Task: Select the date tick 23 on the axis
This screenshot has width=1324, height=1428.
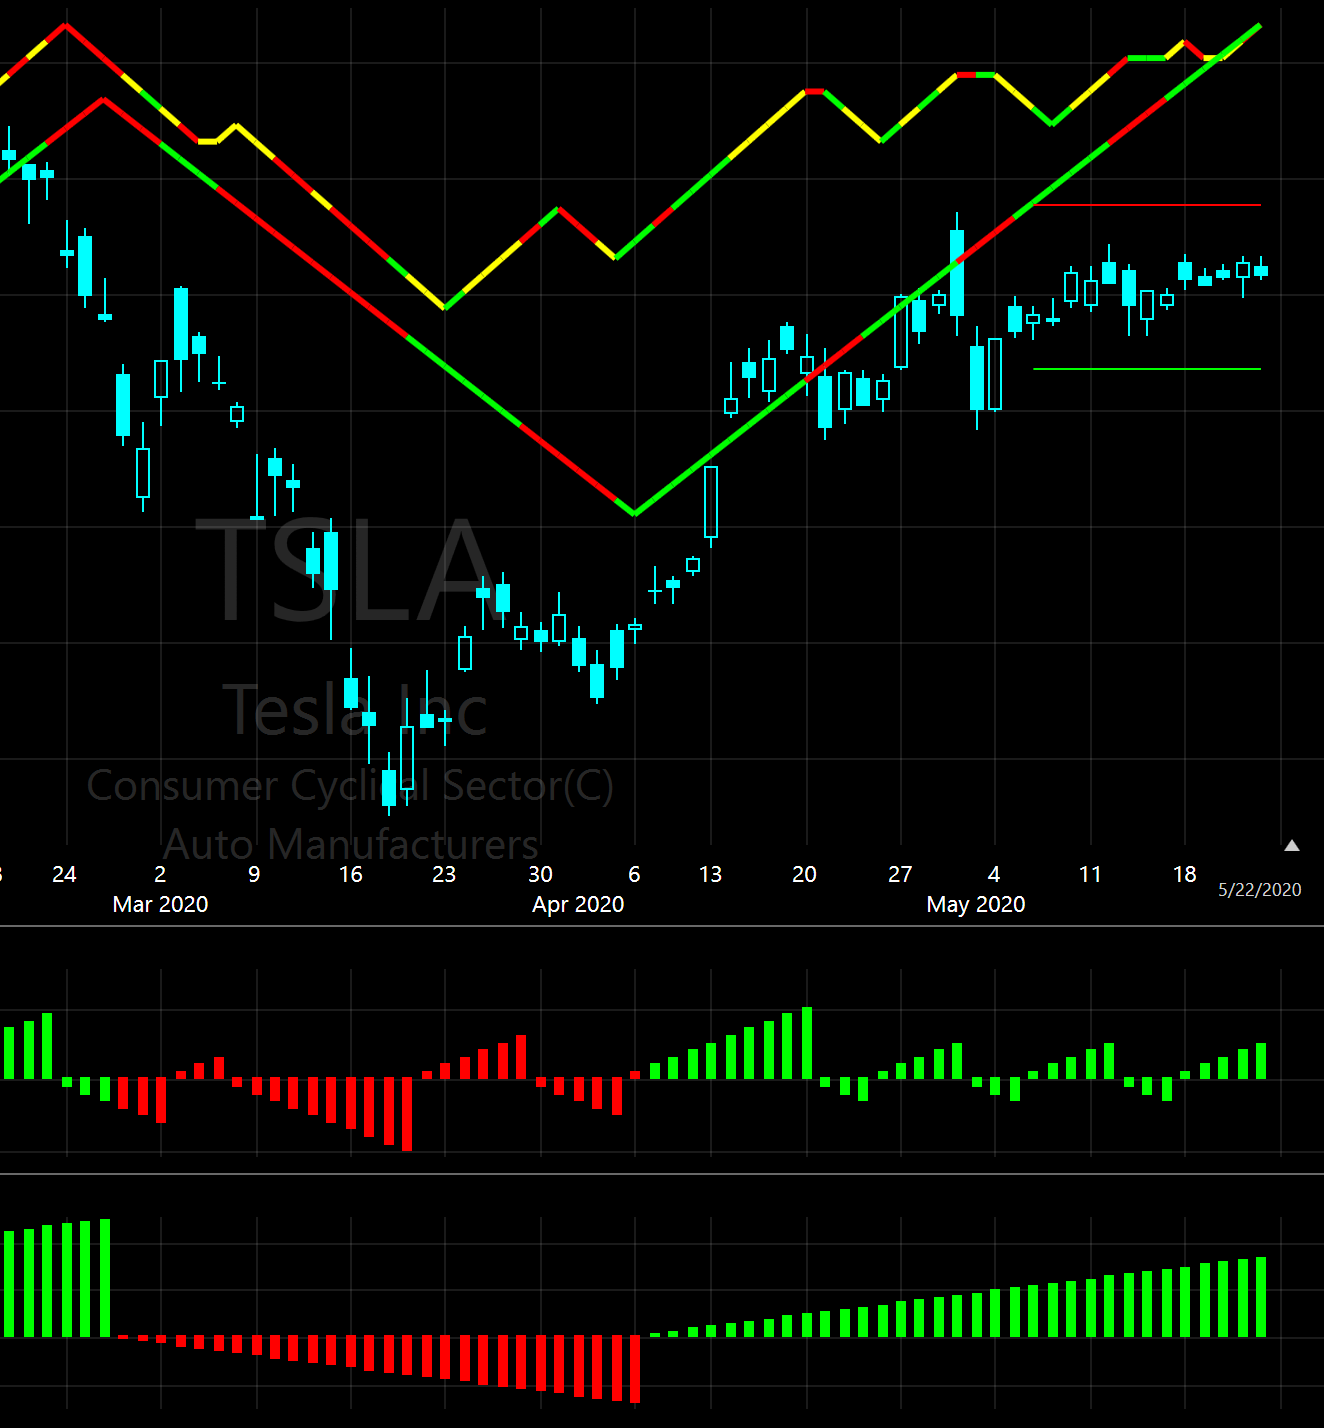Action: (444, 874)
